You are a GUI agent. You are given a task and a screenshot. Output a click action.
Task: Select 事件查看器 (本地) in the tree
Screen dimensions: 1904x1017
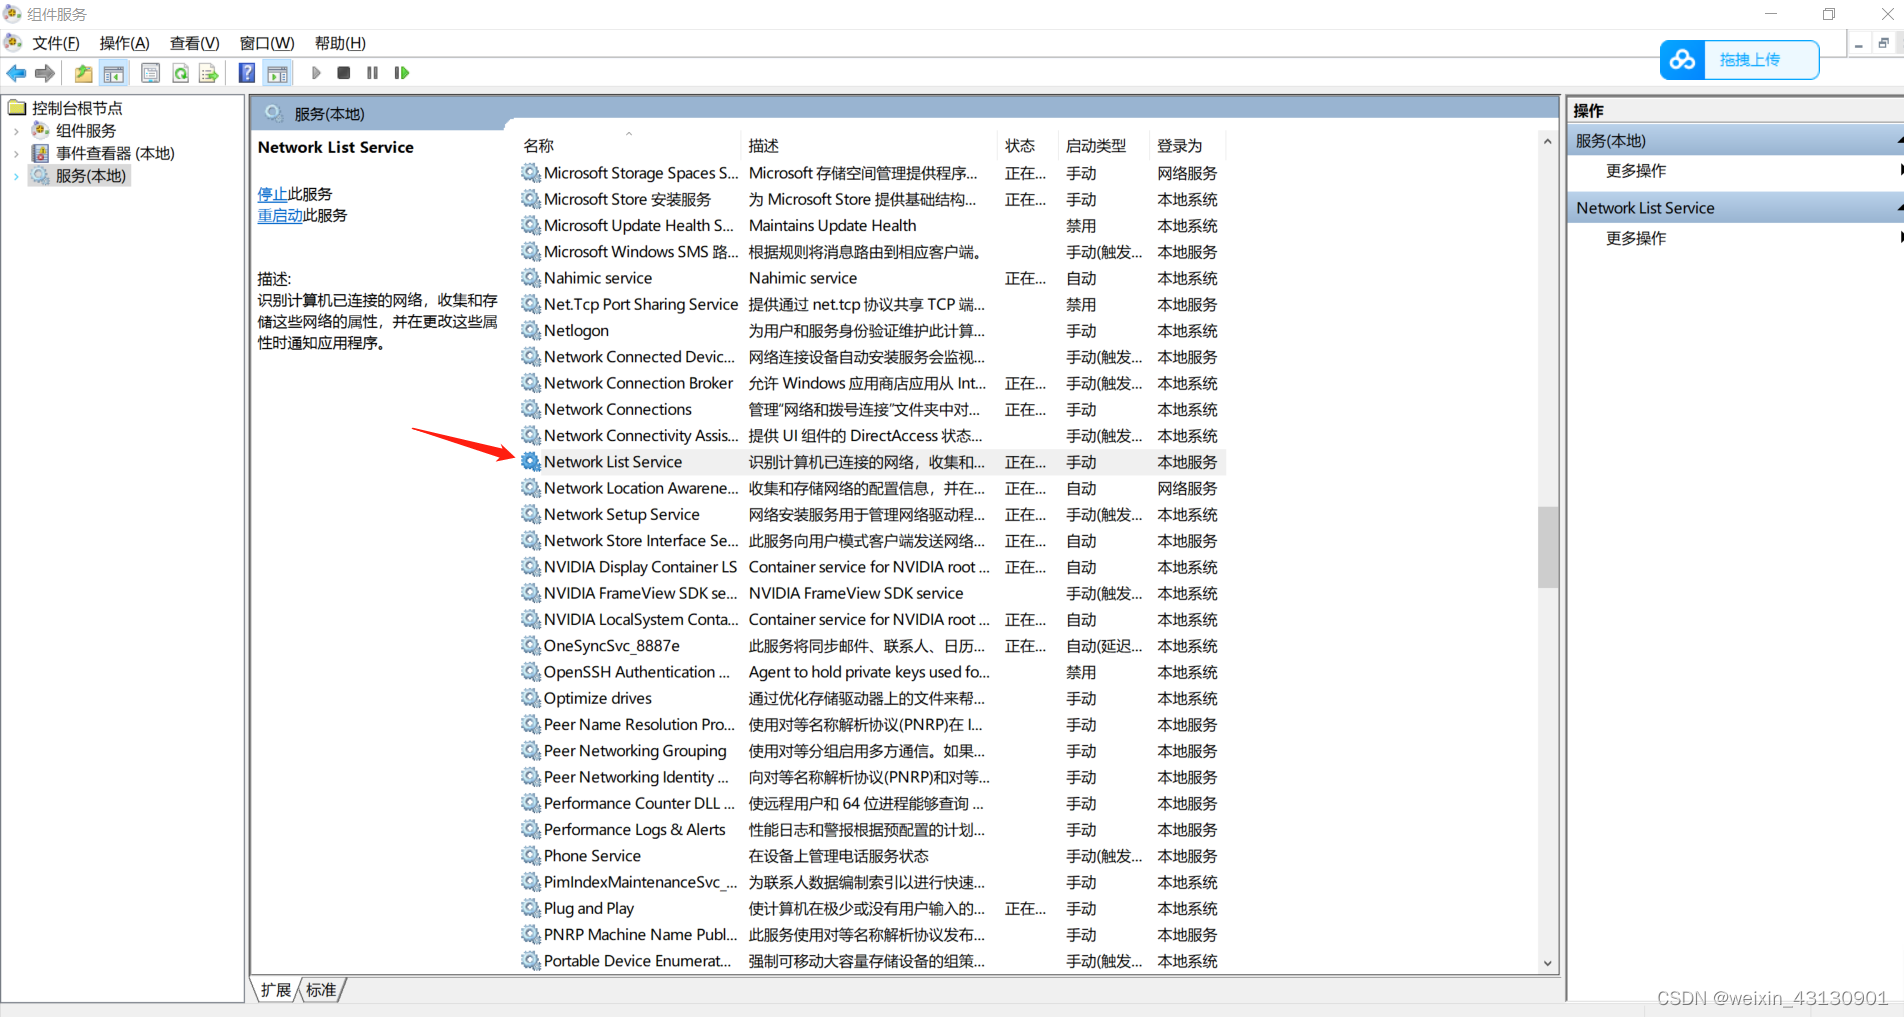click(x=115, y=154)
